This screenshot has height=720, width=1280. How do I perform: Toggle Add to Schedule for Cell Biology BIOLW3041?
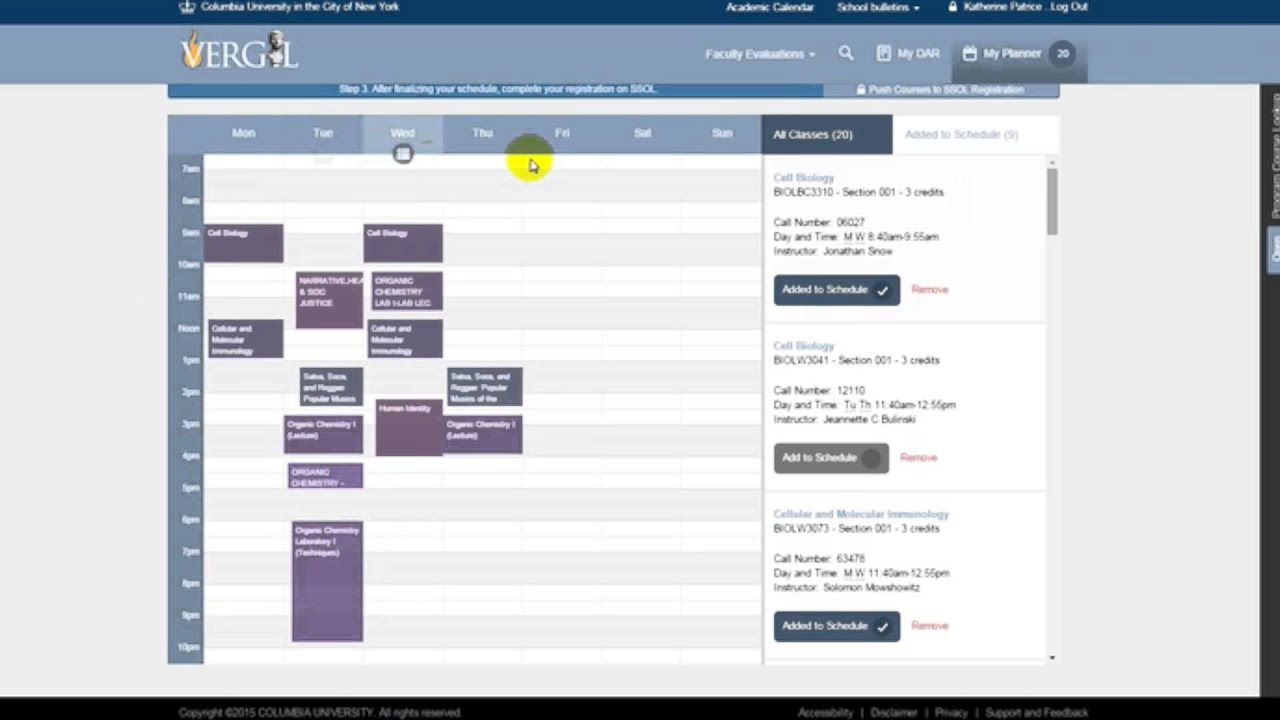(x=830, y=458)
